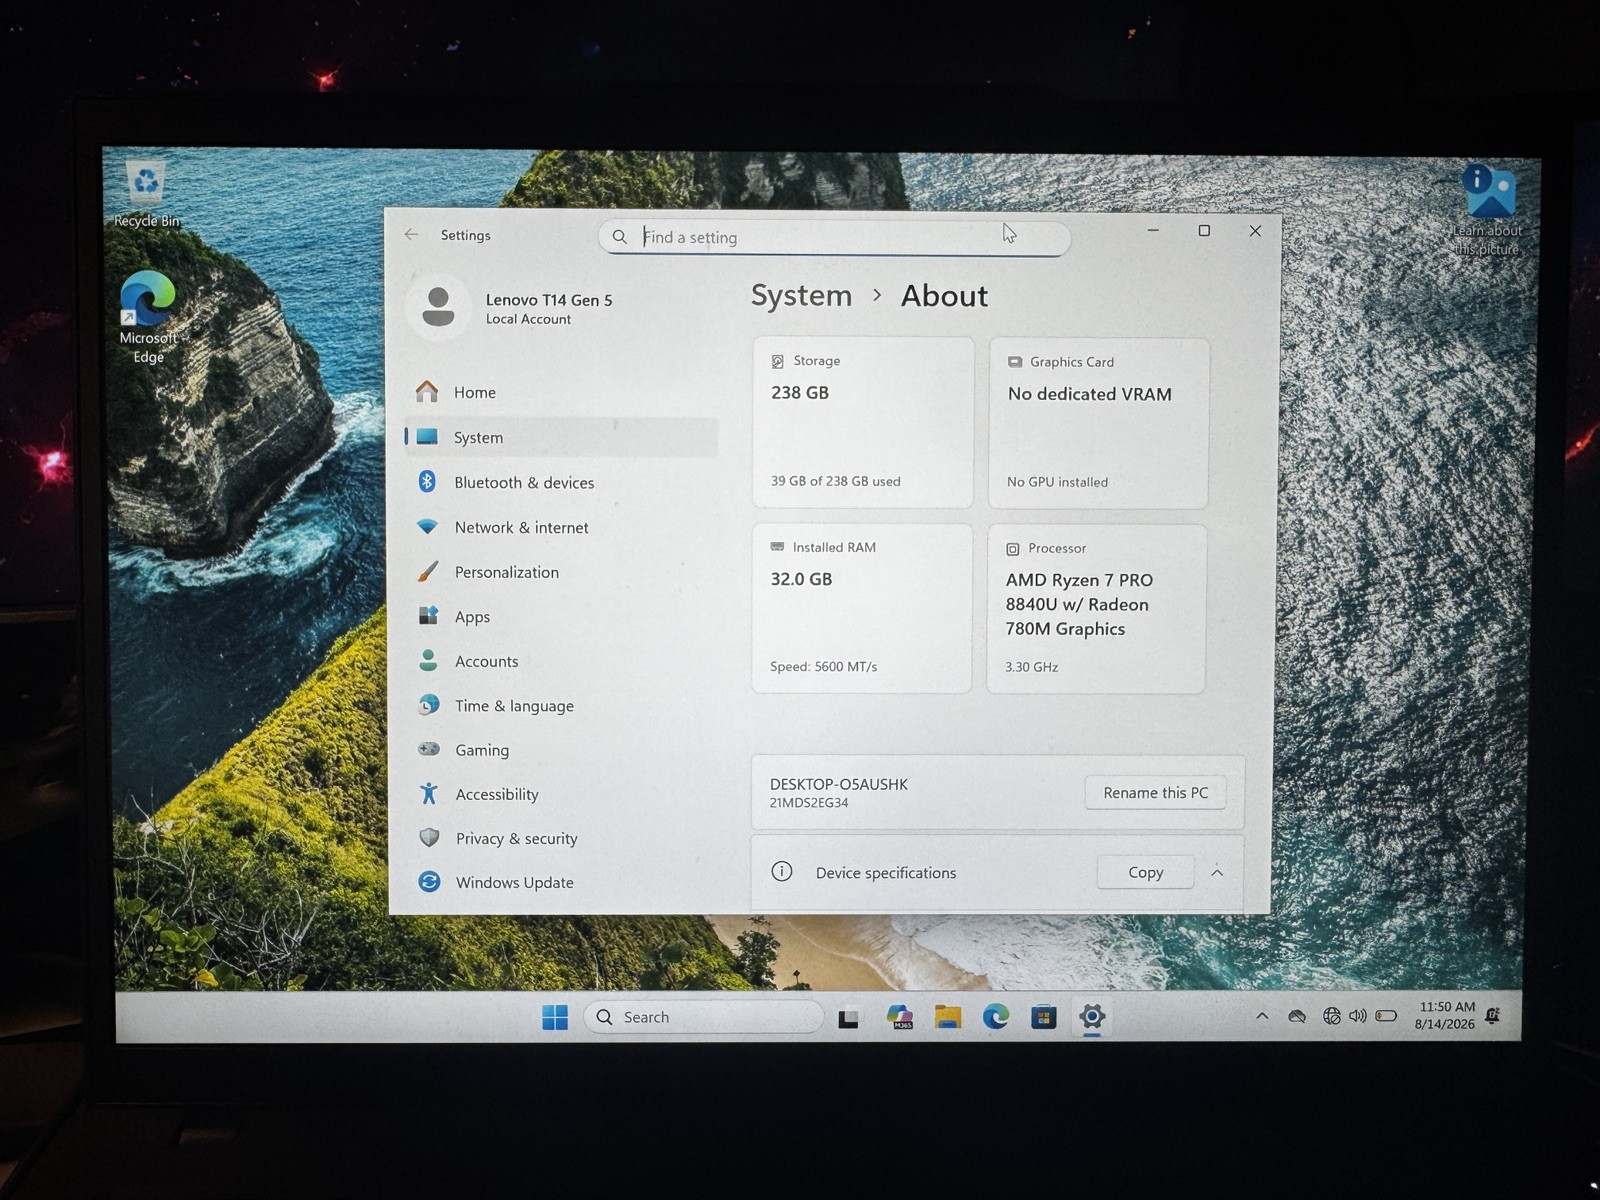Open Time & language settings

point(561,705)
